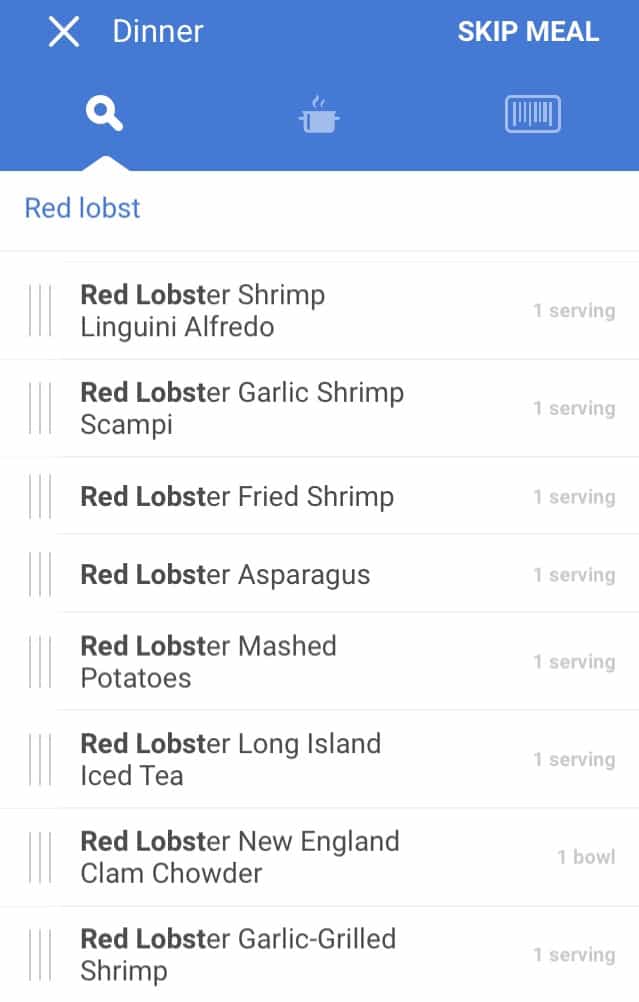Viewport: 639px width, 1002px height.
Task: Select the magnifier search tab
Action: (x=104, y=115)
